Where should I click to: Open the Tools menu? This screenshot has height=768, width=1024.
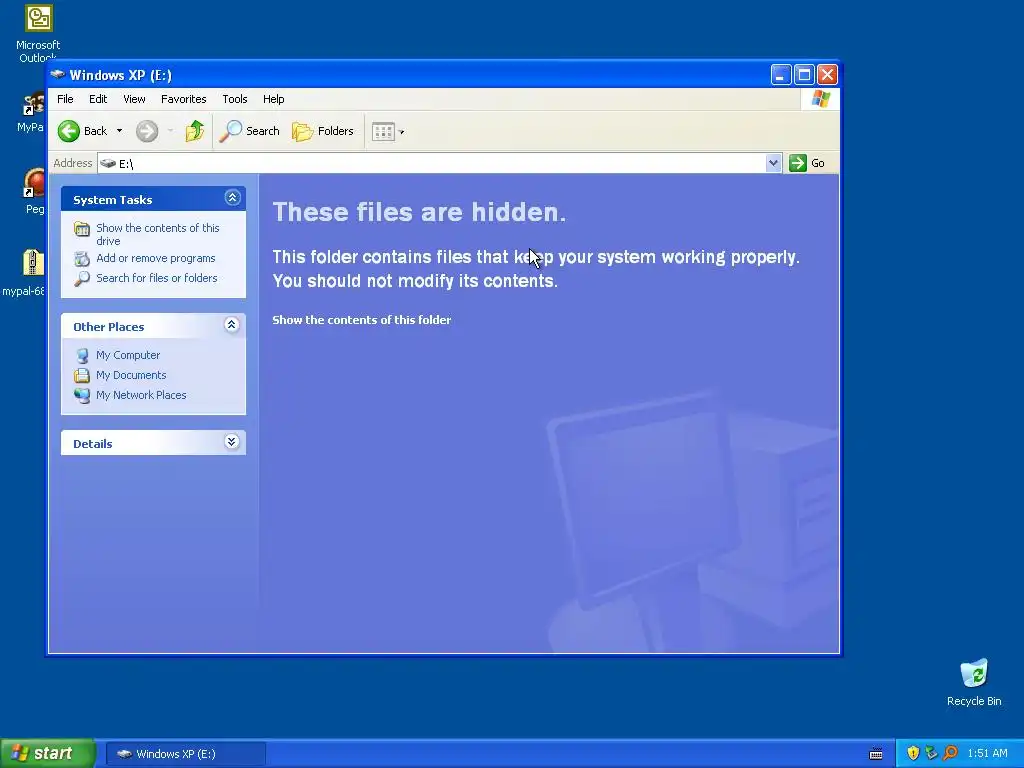[x=234, y=99]
